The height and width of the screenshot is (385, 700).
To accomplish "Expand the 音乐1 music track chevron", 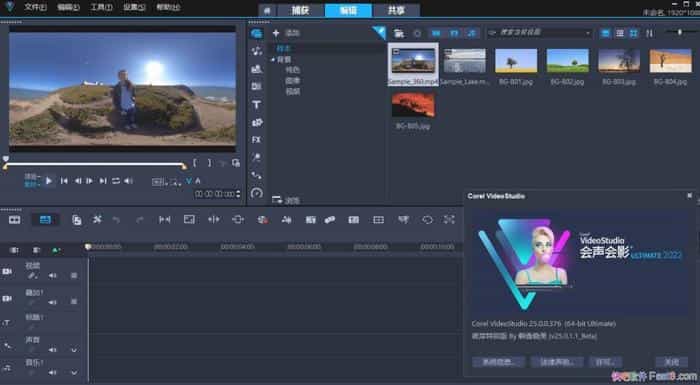I will pos(74,372).
